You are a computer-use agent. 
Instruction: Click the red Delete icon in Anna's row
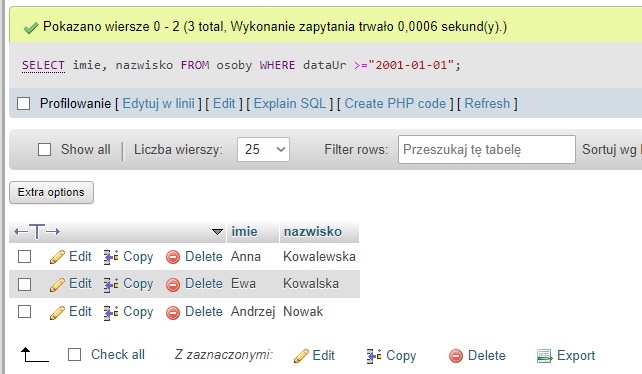[x=173, y=257]
